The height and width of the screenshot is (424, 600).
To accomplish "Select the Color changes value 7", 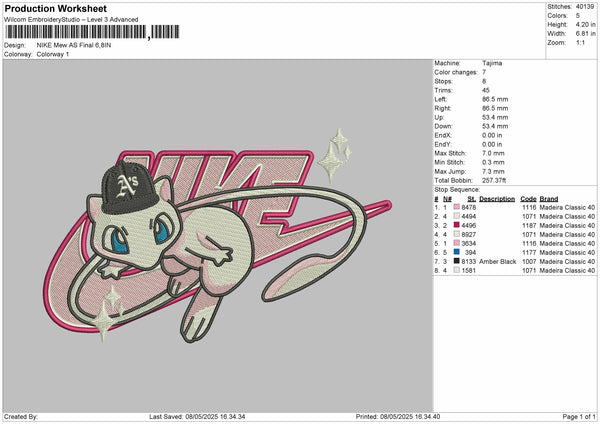I will 484,72.
